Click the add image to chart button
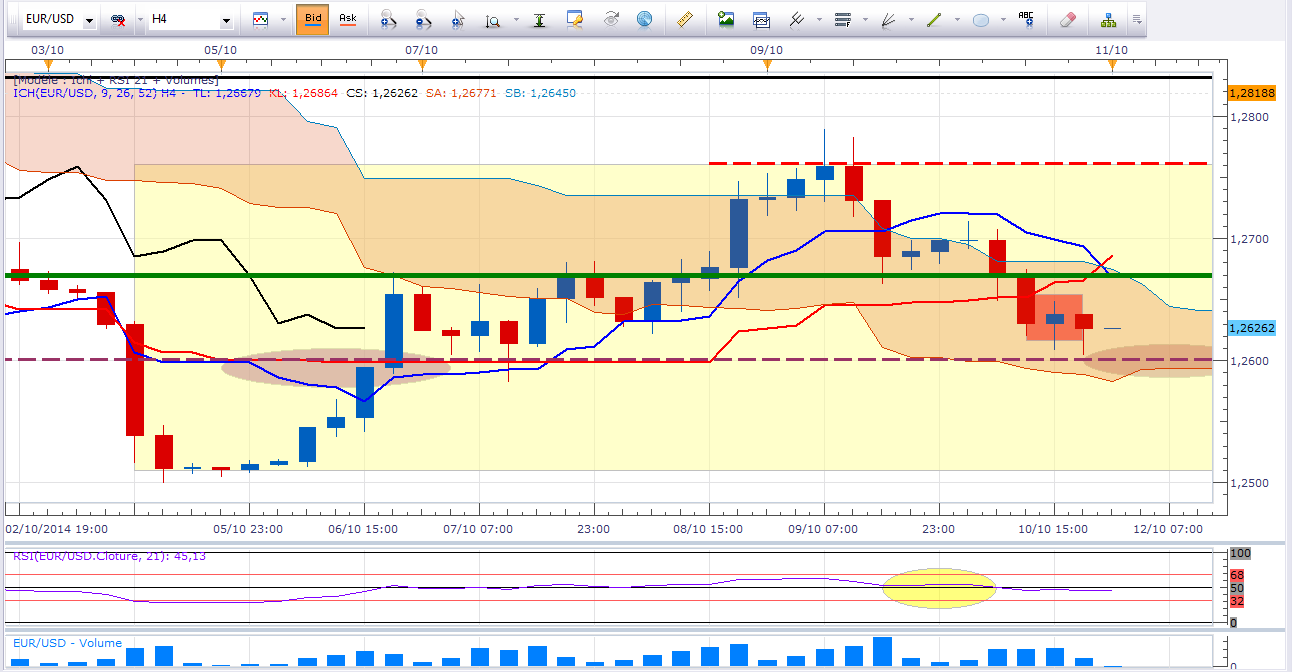Screen dimensions: 1292x672 (x=726, y=19)
